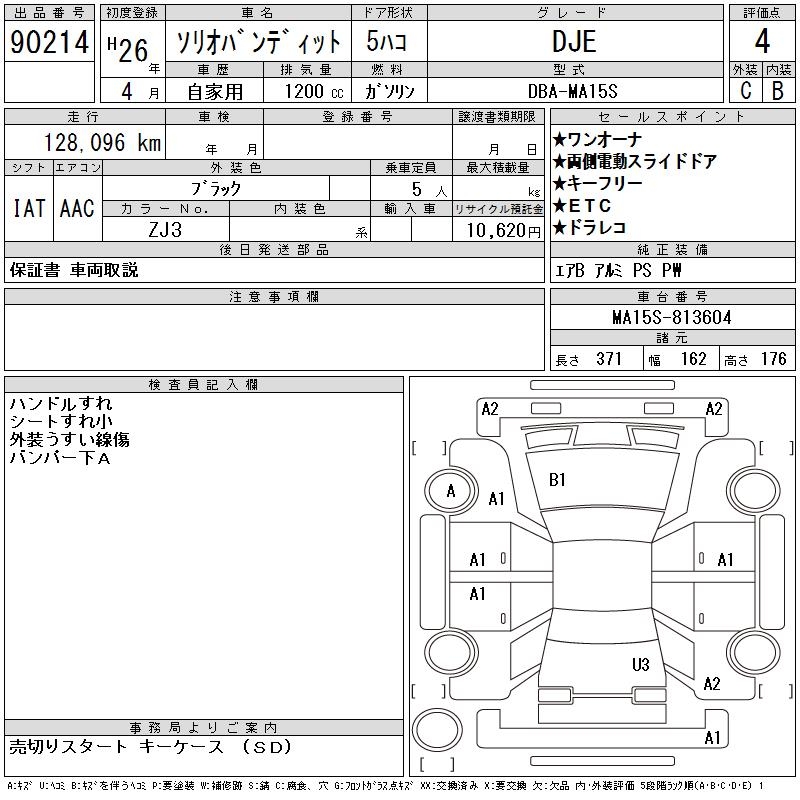Select the 諸元 header

[x=672, y=338]
